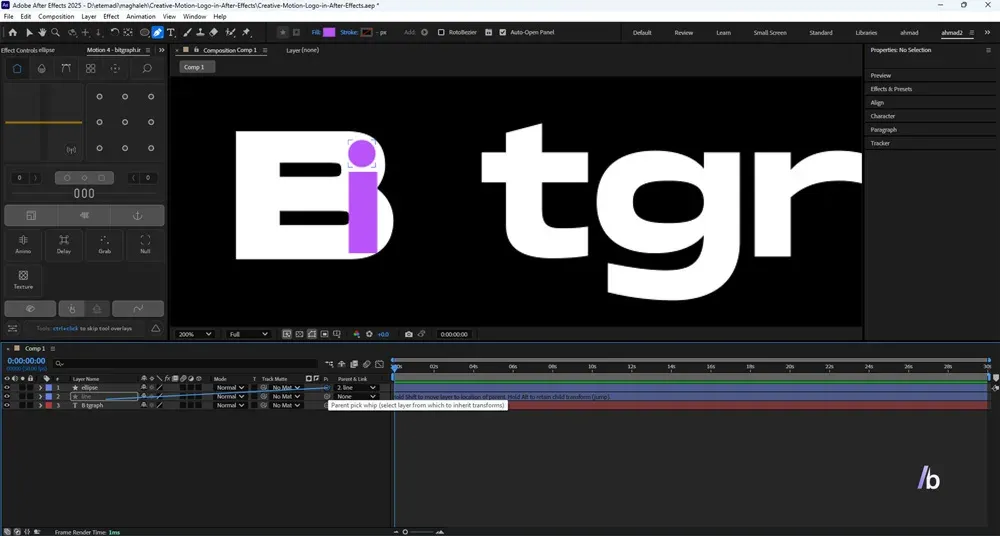
Task: Open Motion 4 search magnifier icon
Action: [147, 68]
